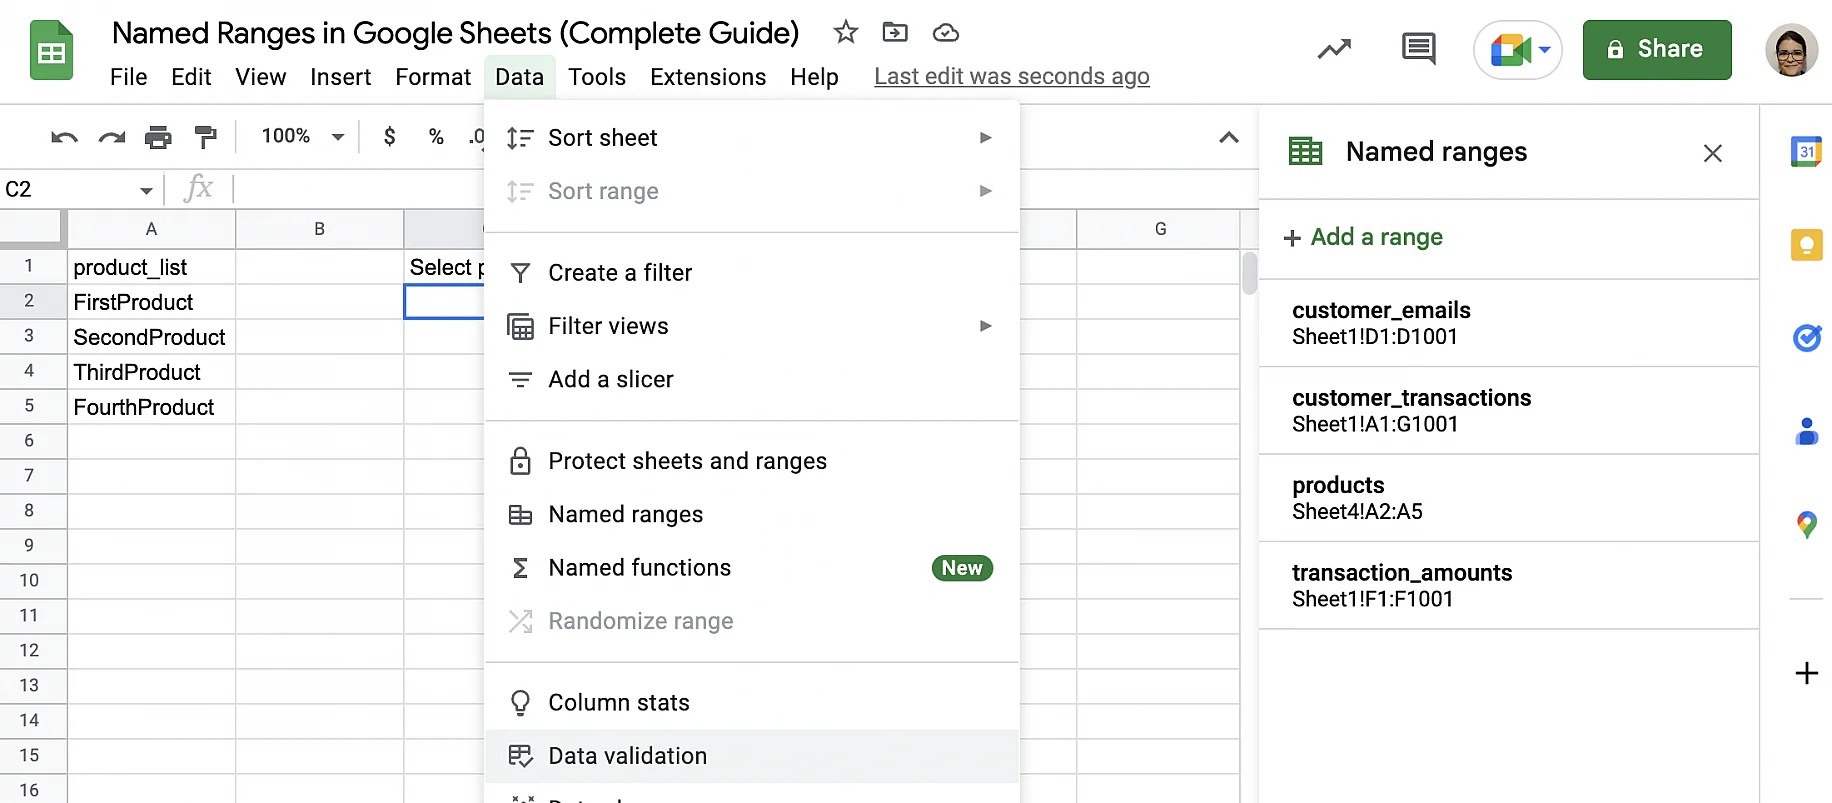This screenshot has height=803, width=1832.
Task: Select the customer_emails named range
Action: (x=1508, y=323)
